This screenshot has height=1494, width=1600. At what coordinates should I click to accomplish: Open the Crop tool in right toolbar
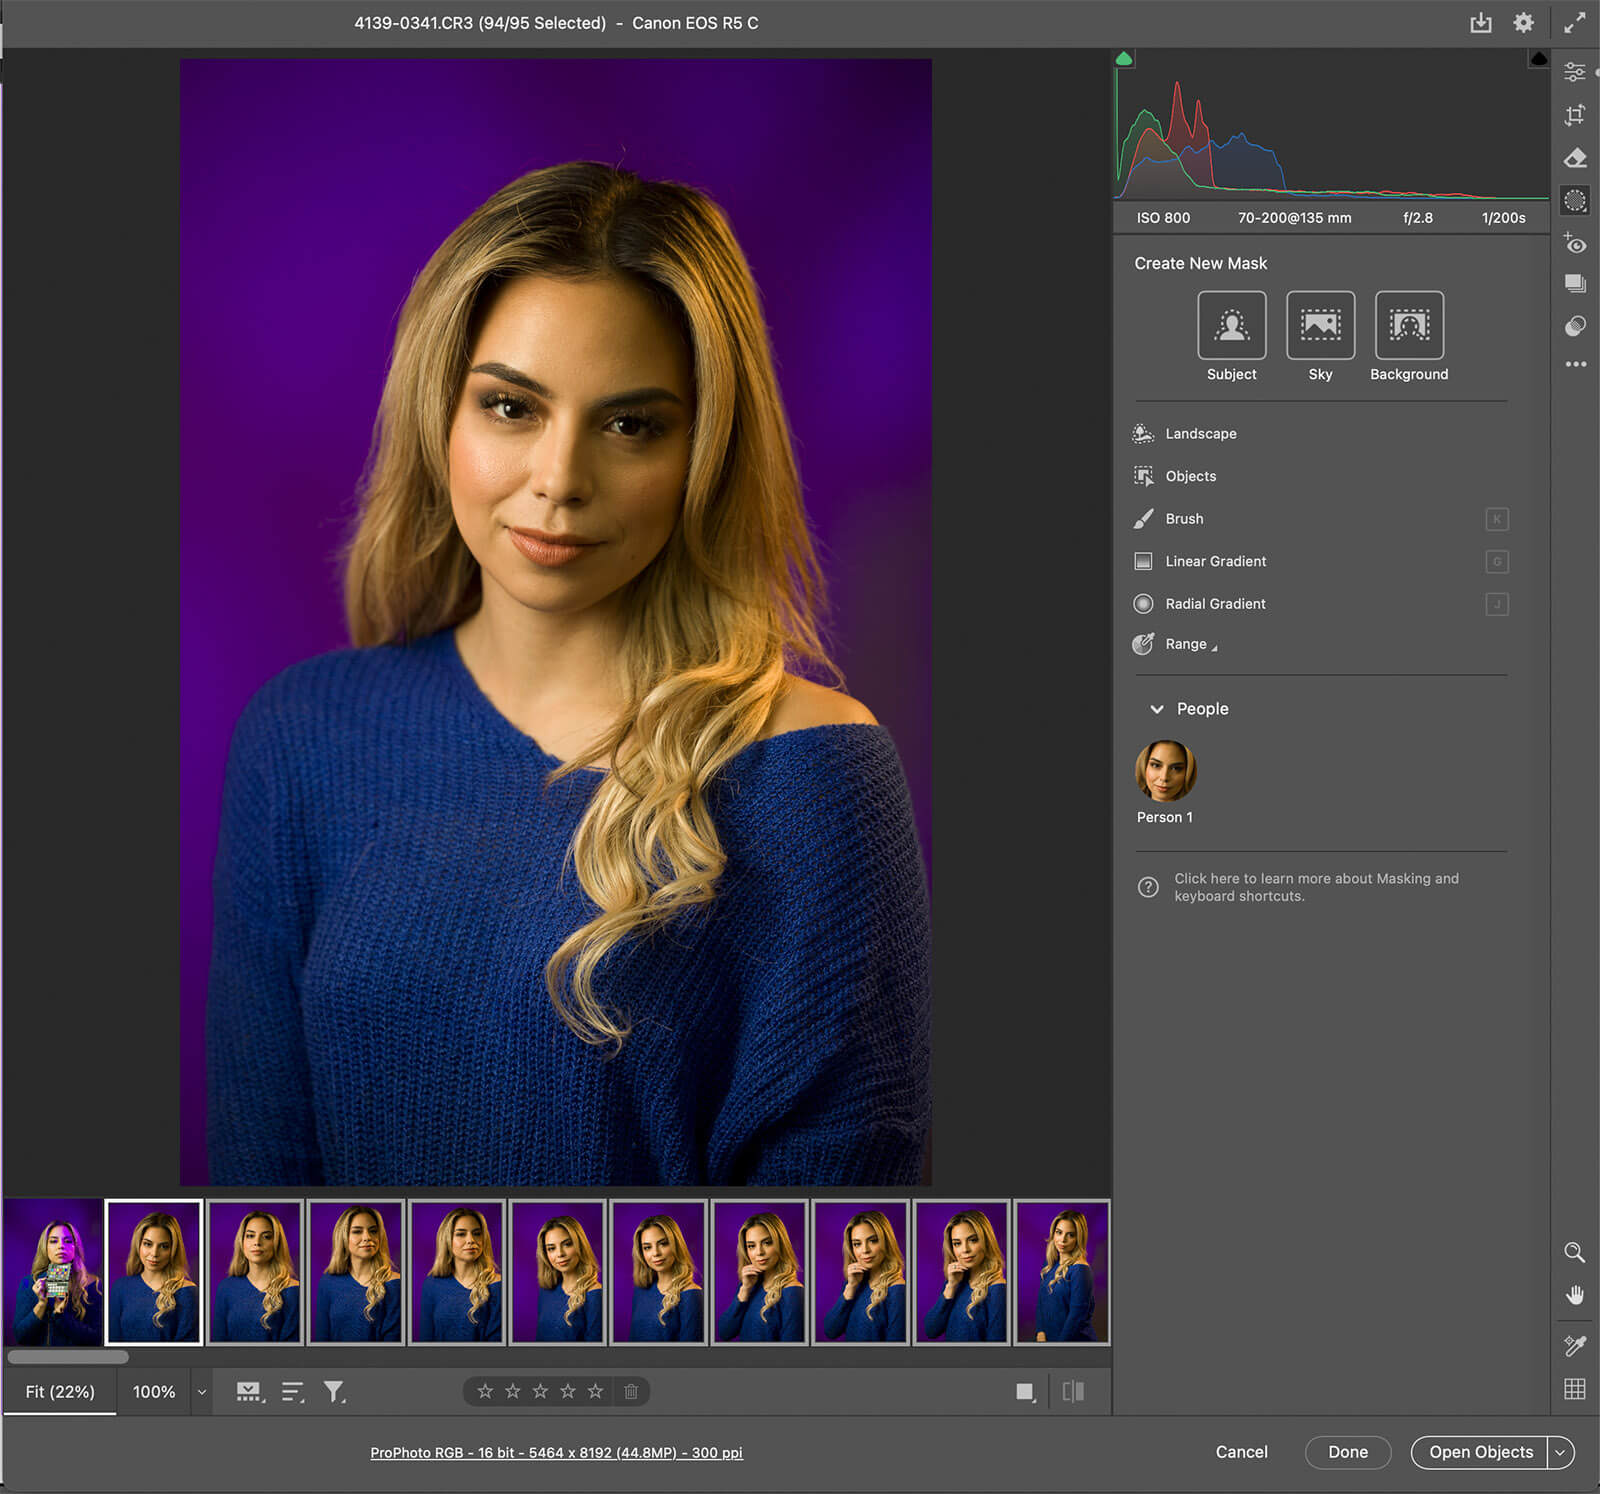tap(1575, 115)
